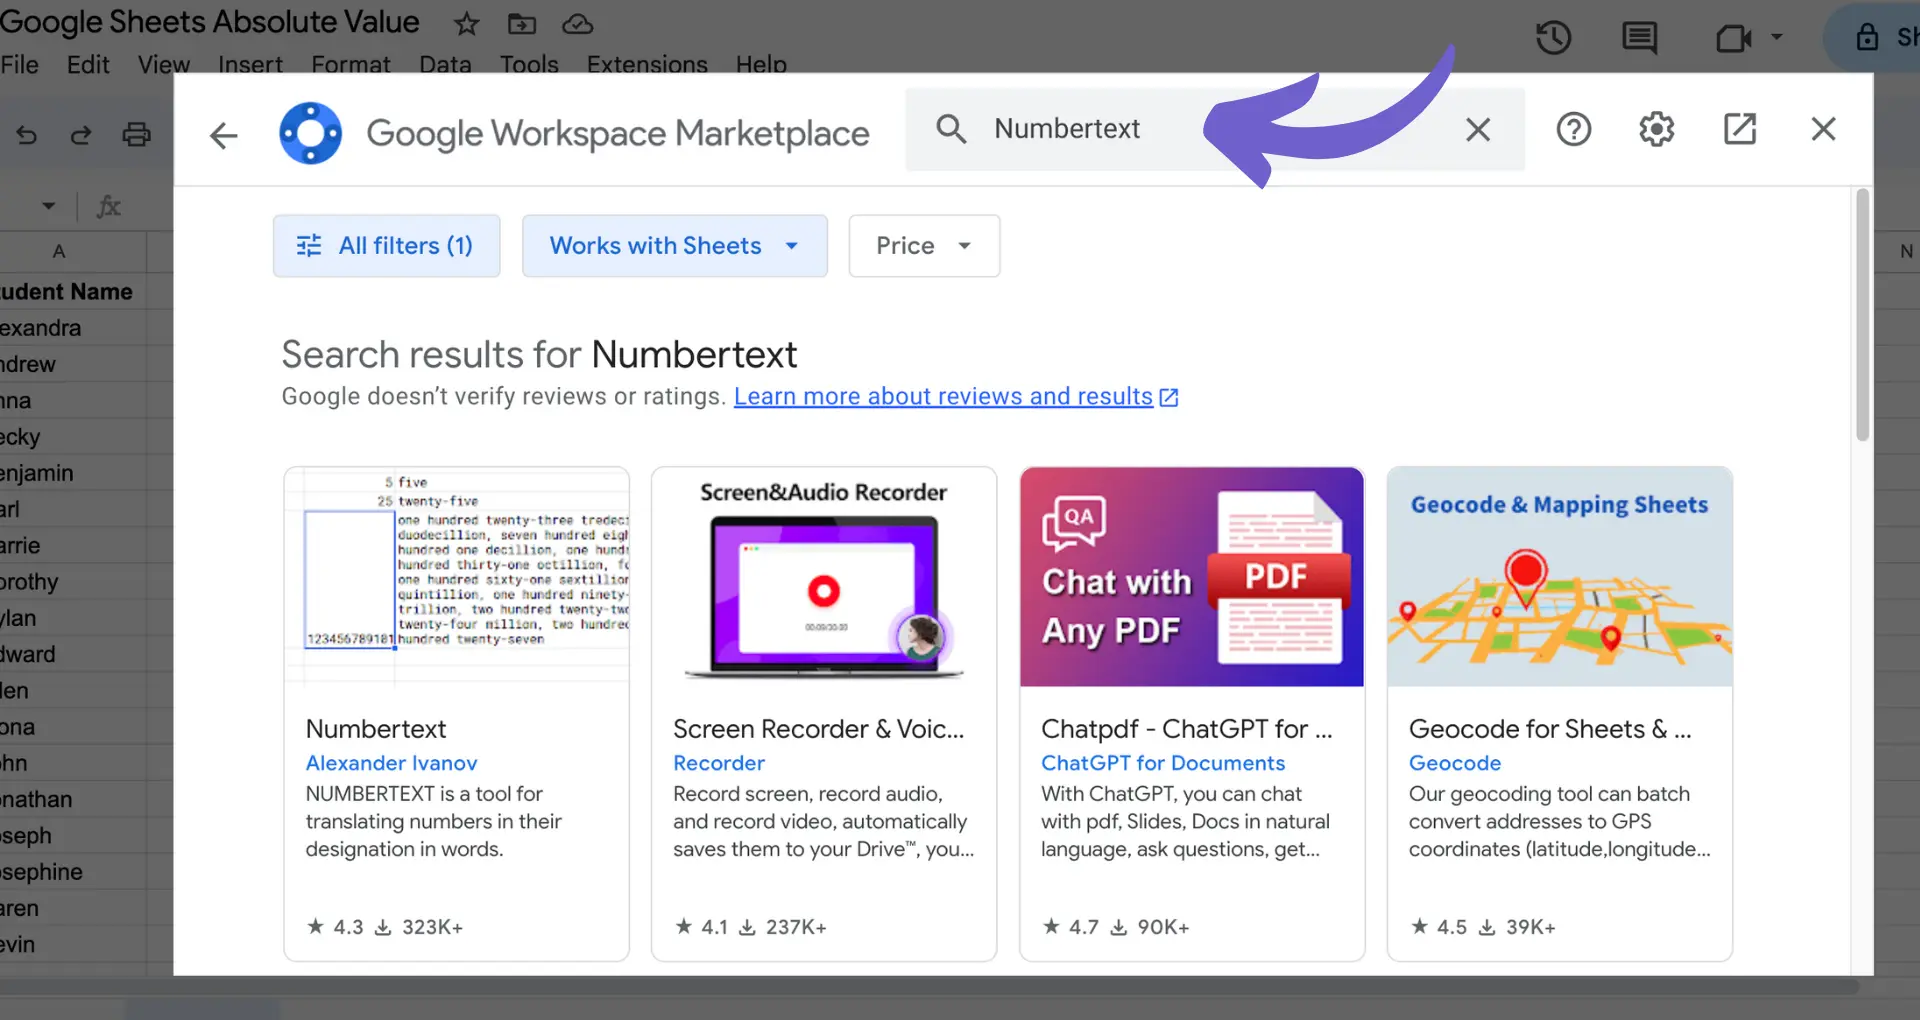This screenshot has width=1920, height=1020.
Task: Open the All filters (1) button
Action: point(387,246)
